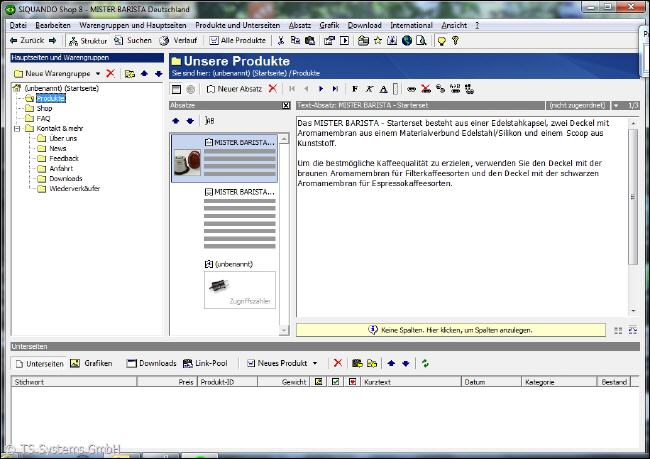
Task: Go to next paragraph with blue arrow
Action: coord(321,89)
